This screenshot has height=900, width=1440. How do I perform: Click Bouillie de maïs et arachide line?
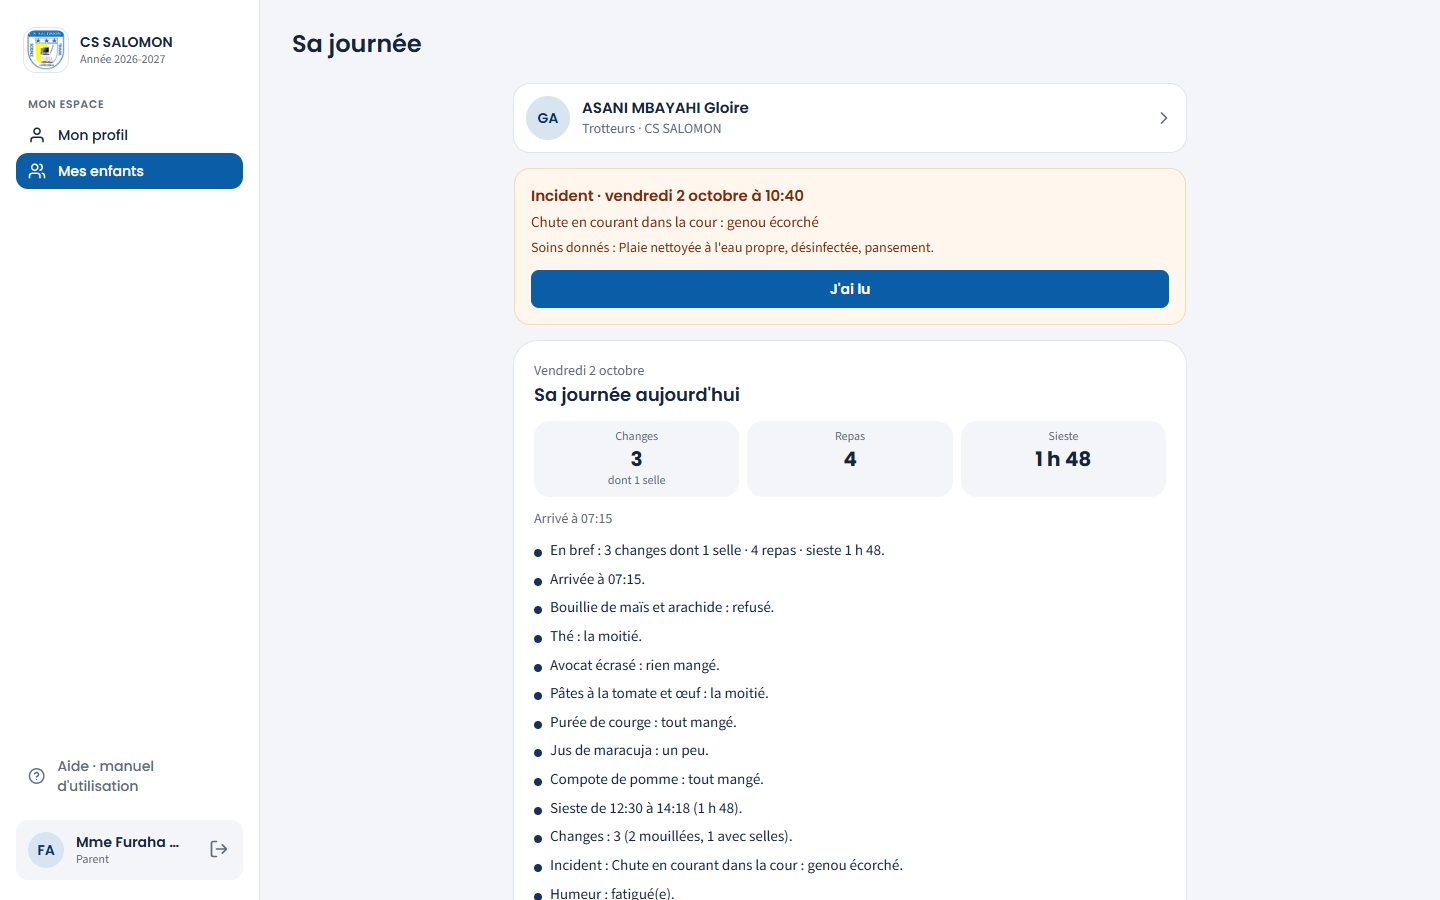(662, 607)
